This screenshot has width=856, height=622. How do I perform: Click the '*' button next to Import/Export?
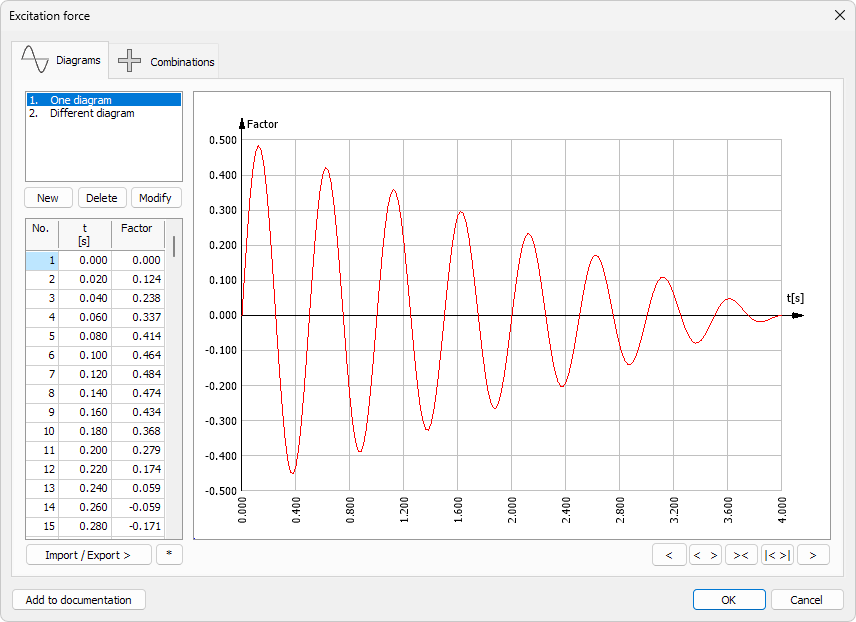tap(169, 555)
